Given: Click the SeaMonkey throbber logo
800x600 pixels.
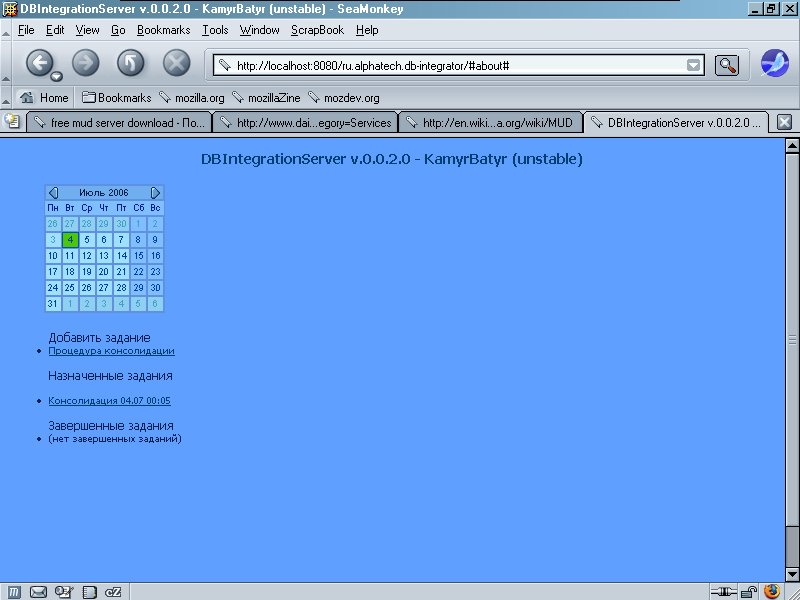Looking at the screenshot, I should click(x=774, y=63).
